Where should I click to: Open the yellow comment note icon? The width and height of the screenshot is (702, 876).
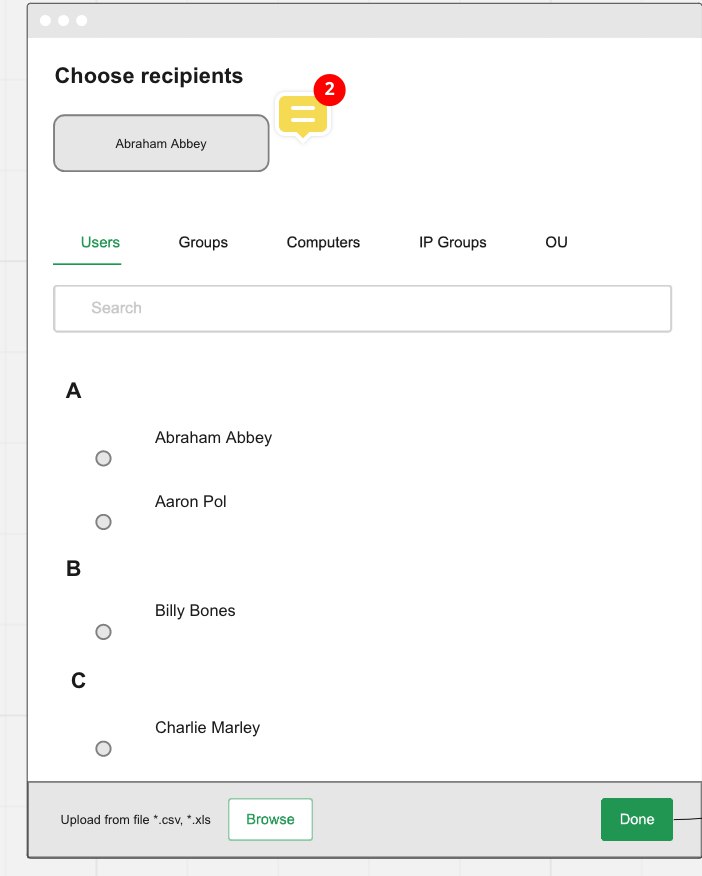click(x=302, y=117)
